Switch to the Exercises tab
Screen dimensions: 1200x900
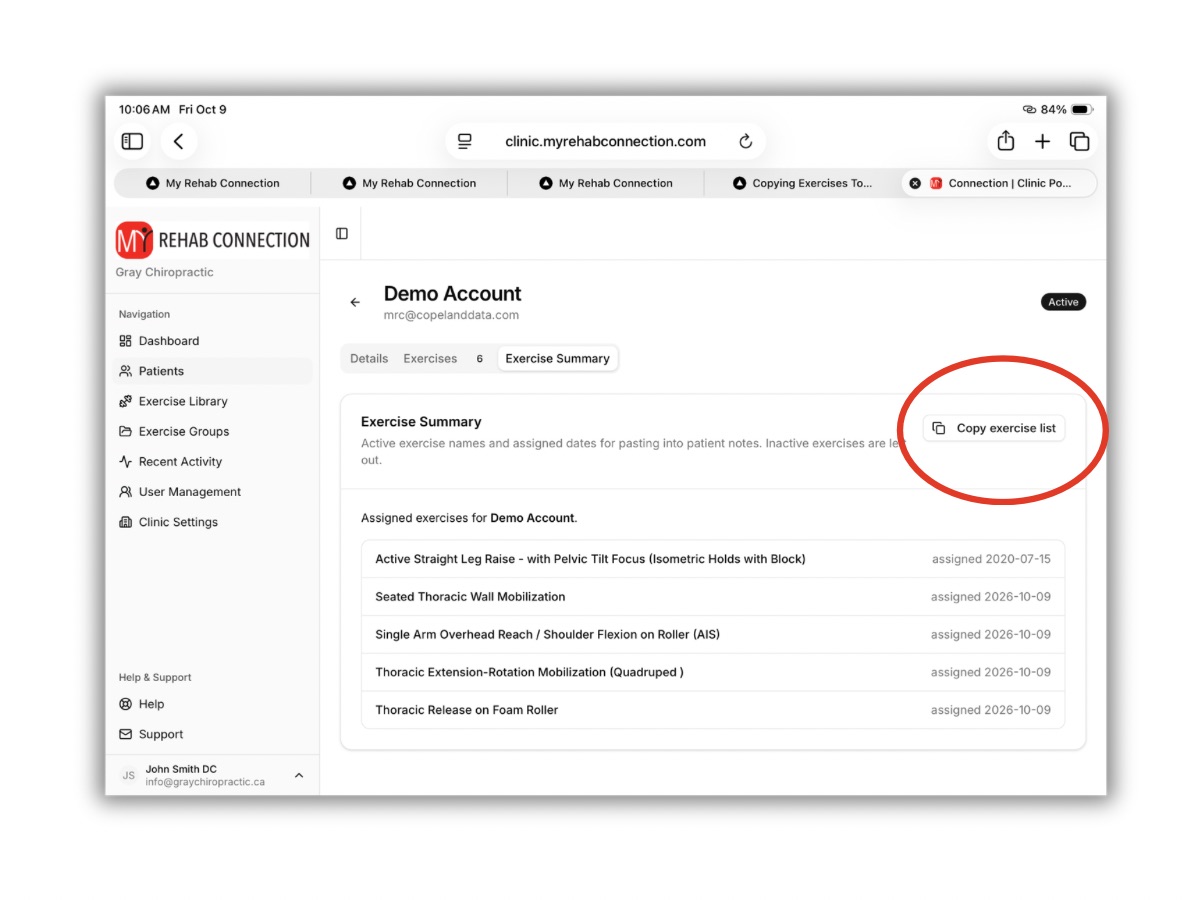point(444,359)
